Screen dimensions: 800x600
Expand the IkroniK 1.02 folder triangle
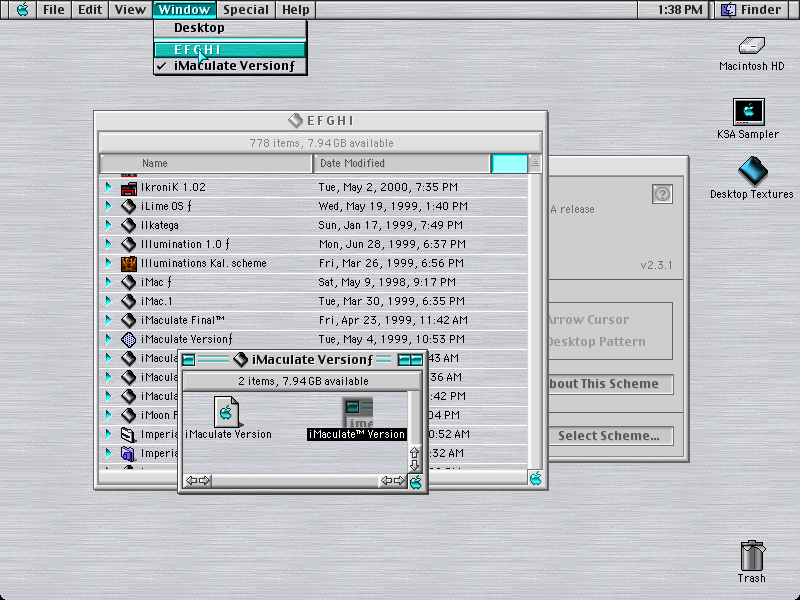pyautogui.click(x=108, y=187)
